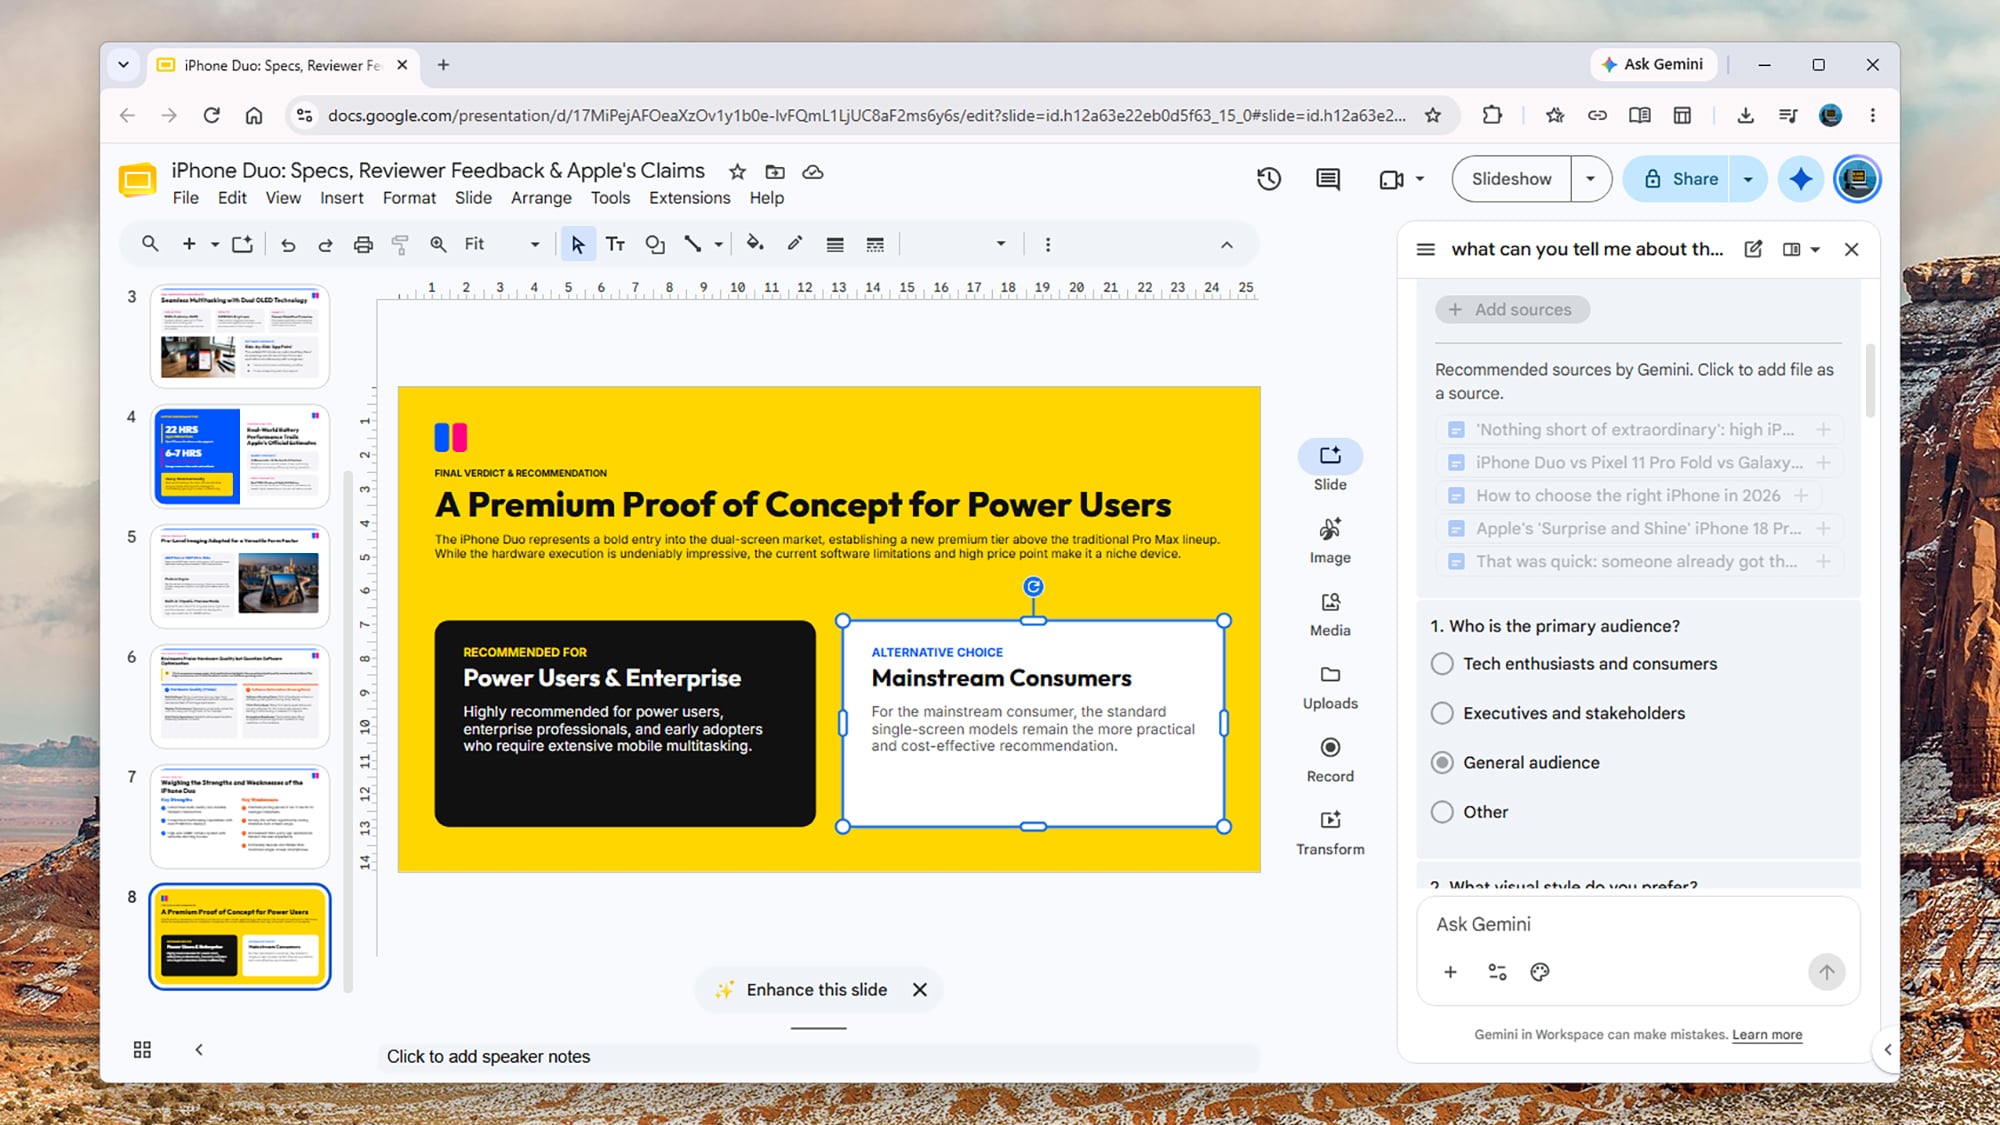
Task: Select the Text box tool
Action: (x=615, y=244)
